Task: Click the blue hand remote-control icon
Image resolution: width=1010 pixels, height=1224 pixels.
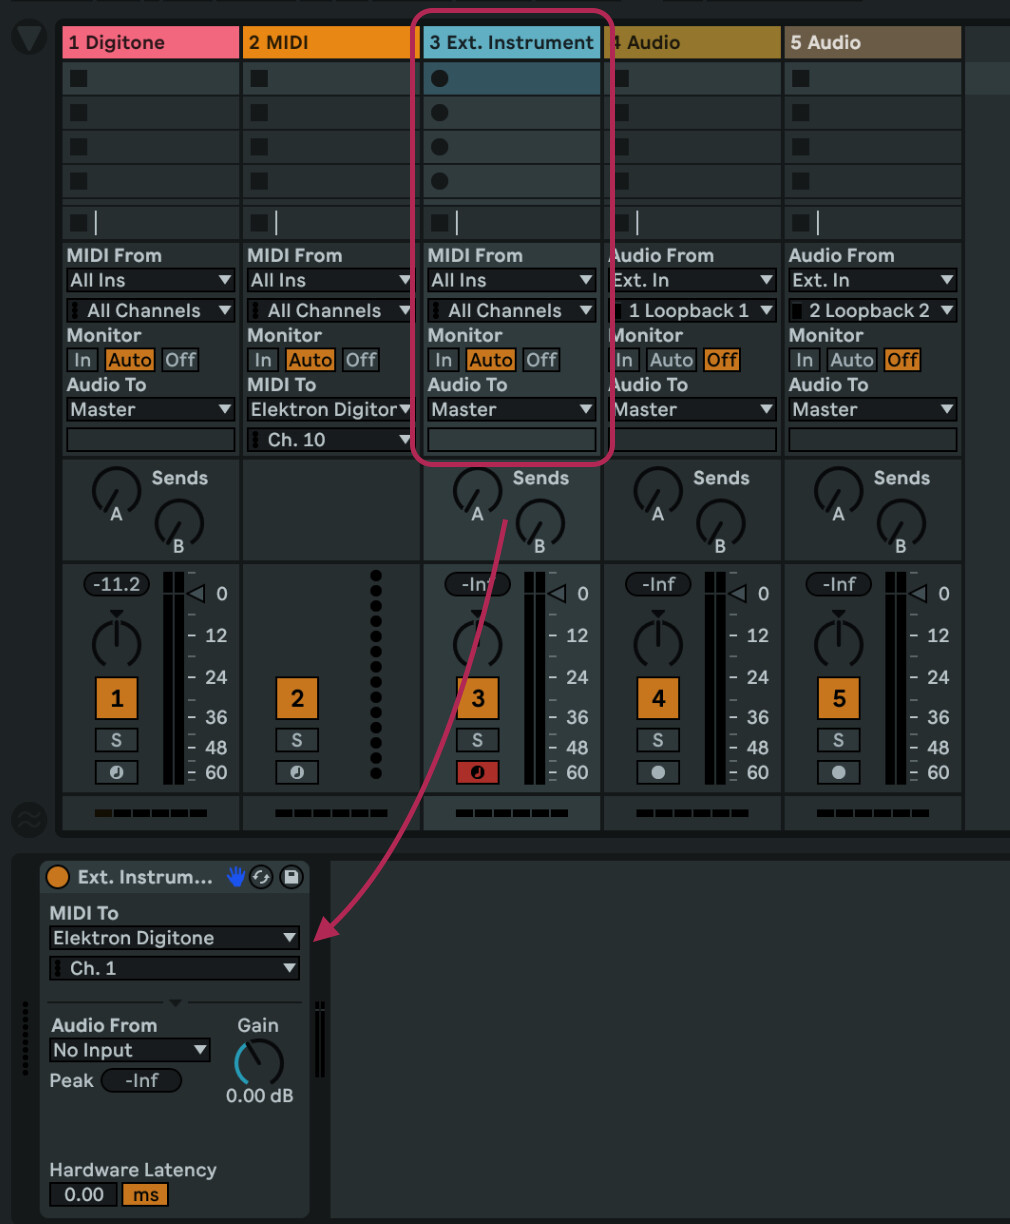Action: pos(235,877)
